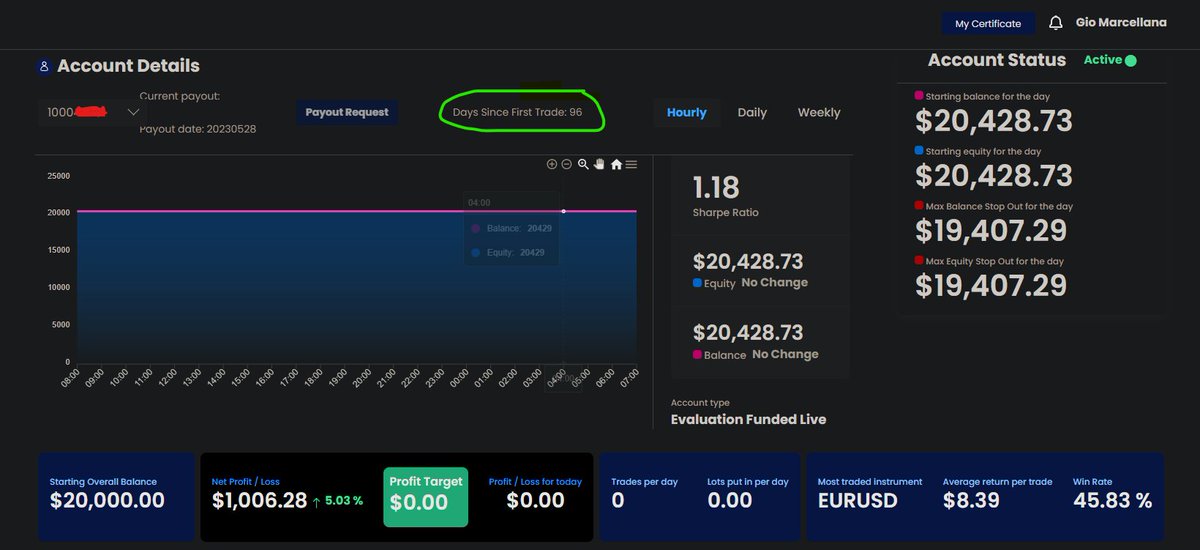Open the account number dropdown
Image resolution: width=1200 pixels, height=550 pixels.
point(92,112)
